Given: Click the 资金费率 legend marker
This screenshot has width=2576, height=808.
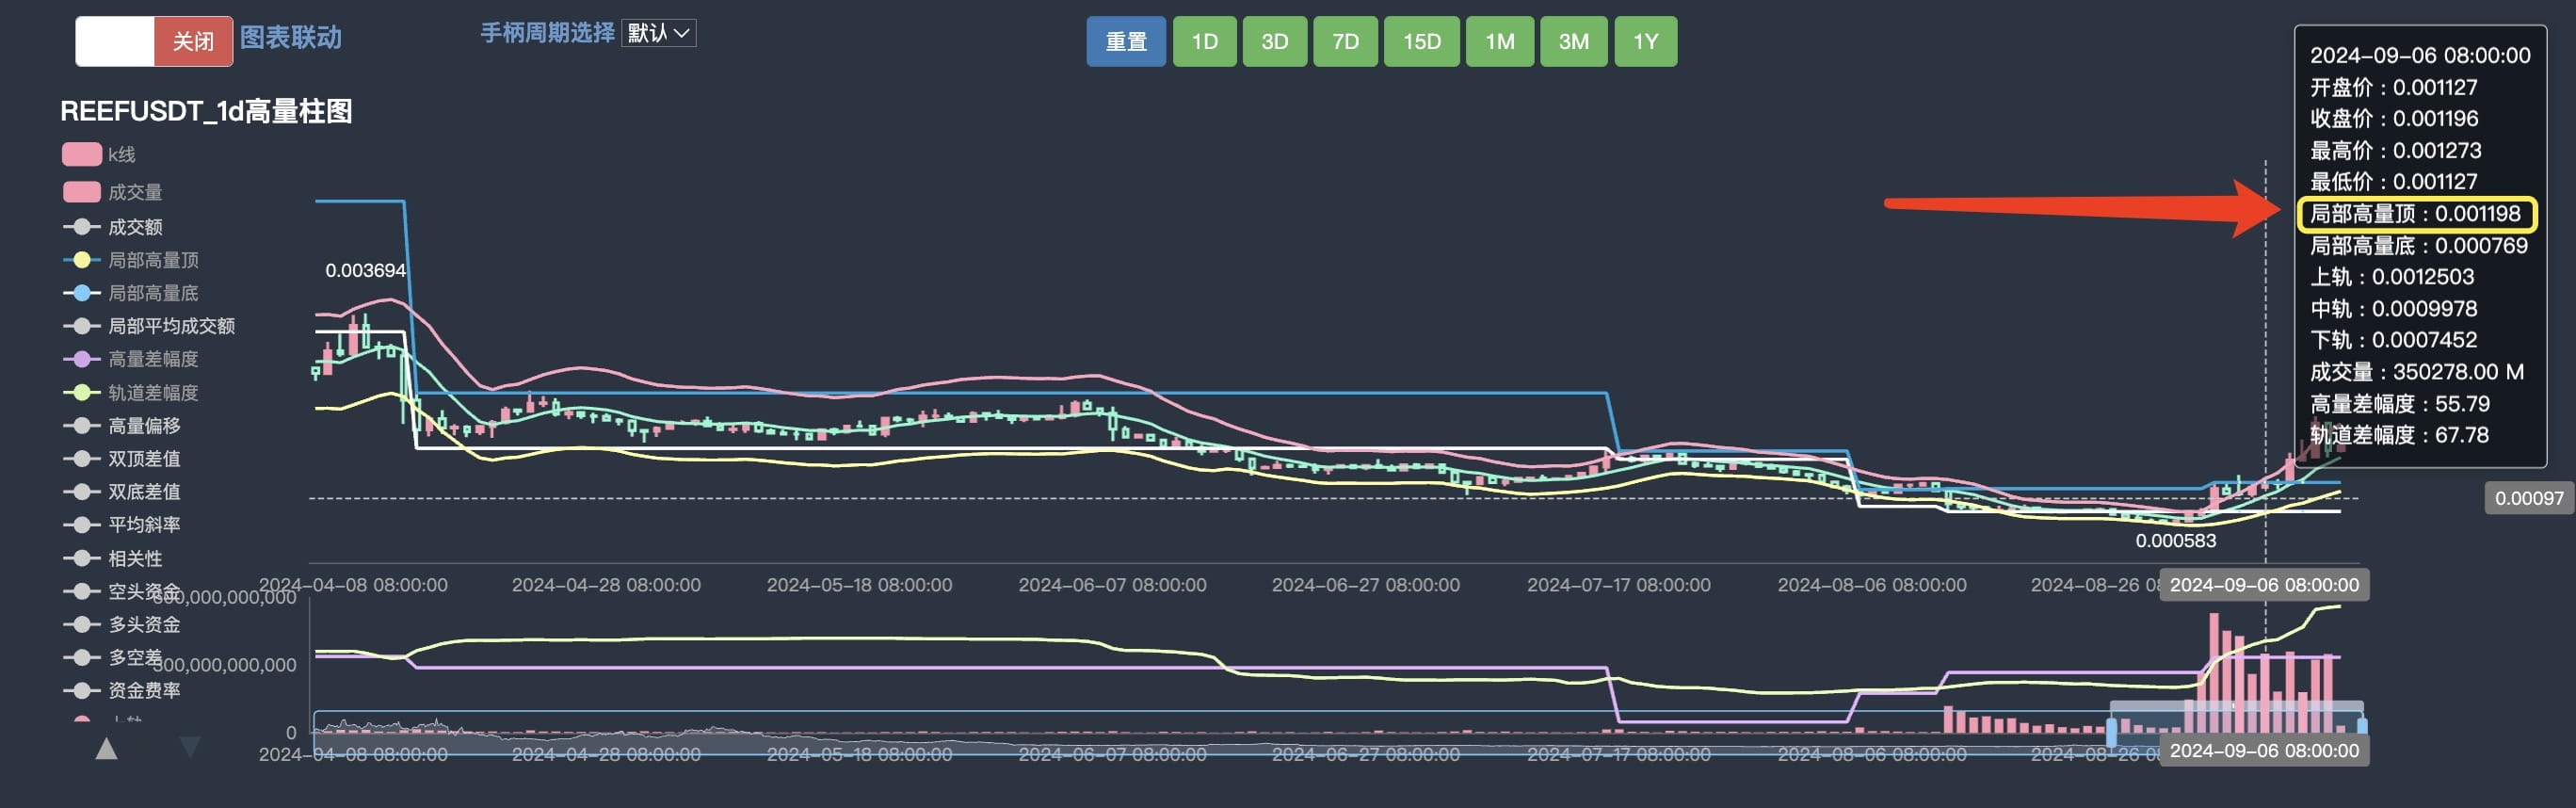Looking at the screenshot, I should 81,690.
